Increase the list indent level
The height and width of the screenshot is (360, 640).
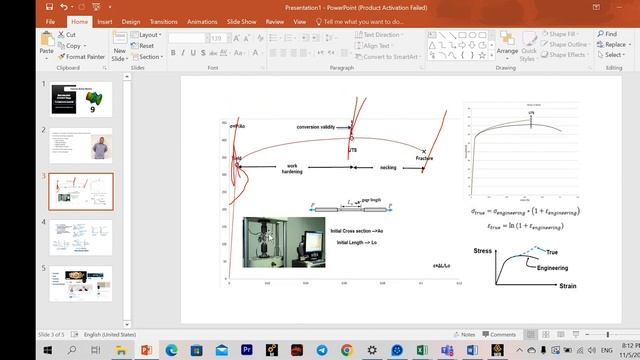[x=316, y=38]
